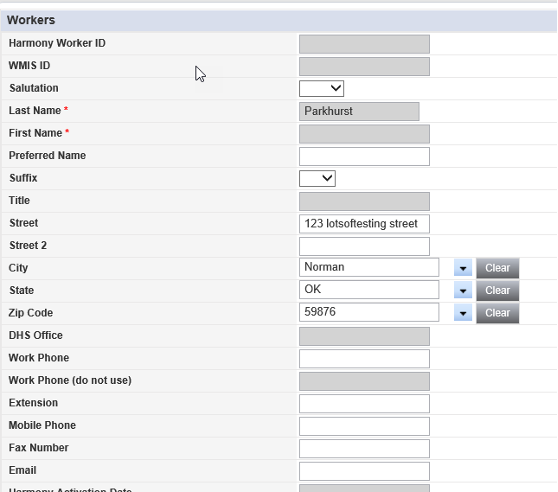Image resolution: width=558 pixels, height=492 pixels.
Task: Click the Last Name field showing Parkhurst
Action: click(359, 111)
